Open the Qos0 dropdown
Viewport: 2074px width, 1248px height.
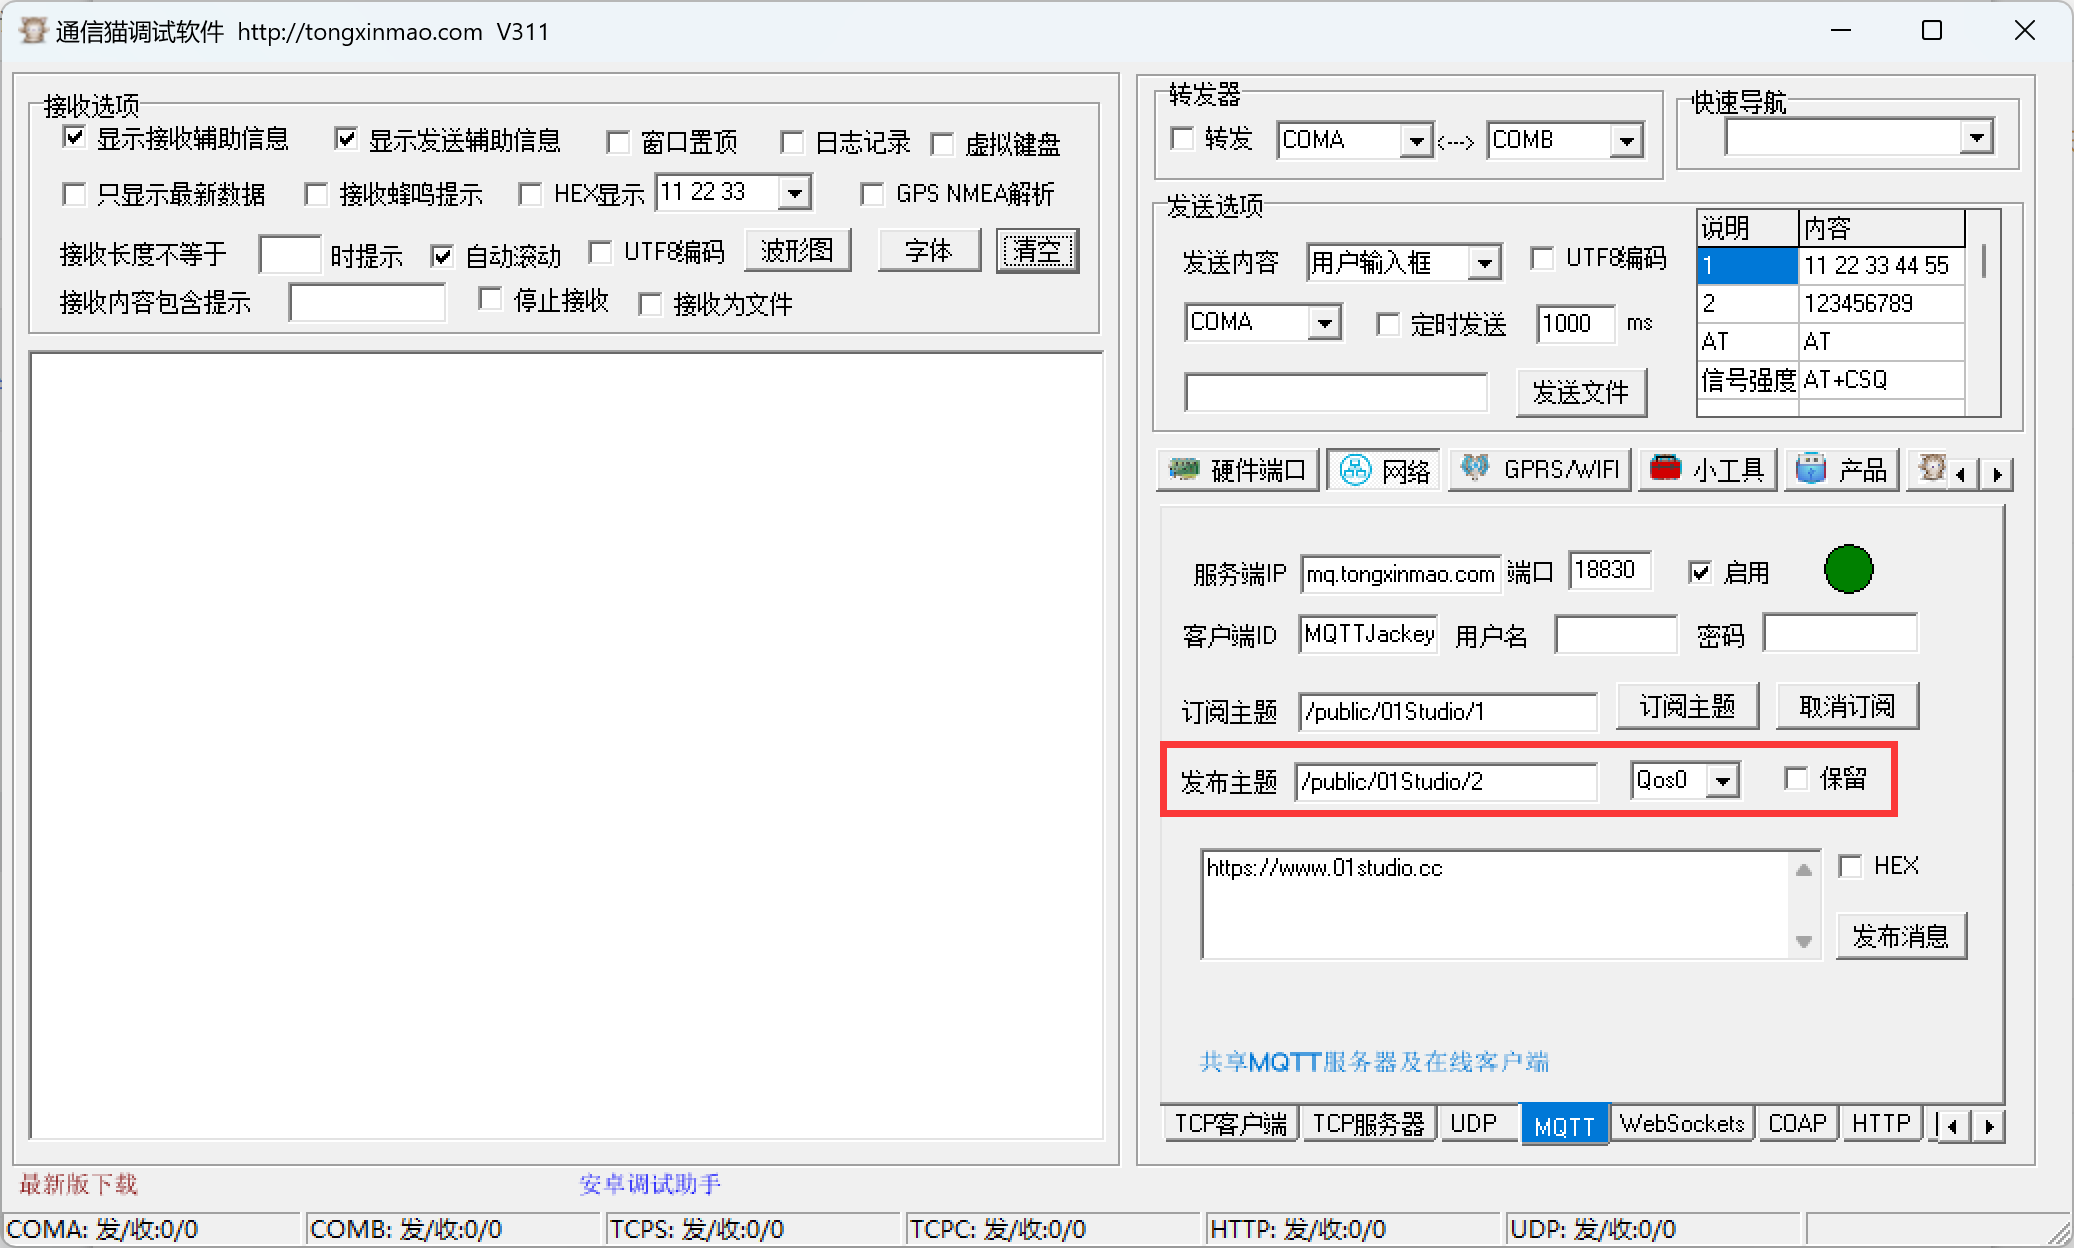pos(1722,780)
